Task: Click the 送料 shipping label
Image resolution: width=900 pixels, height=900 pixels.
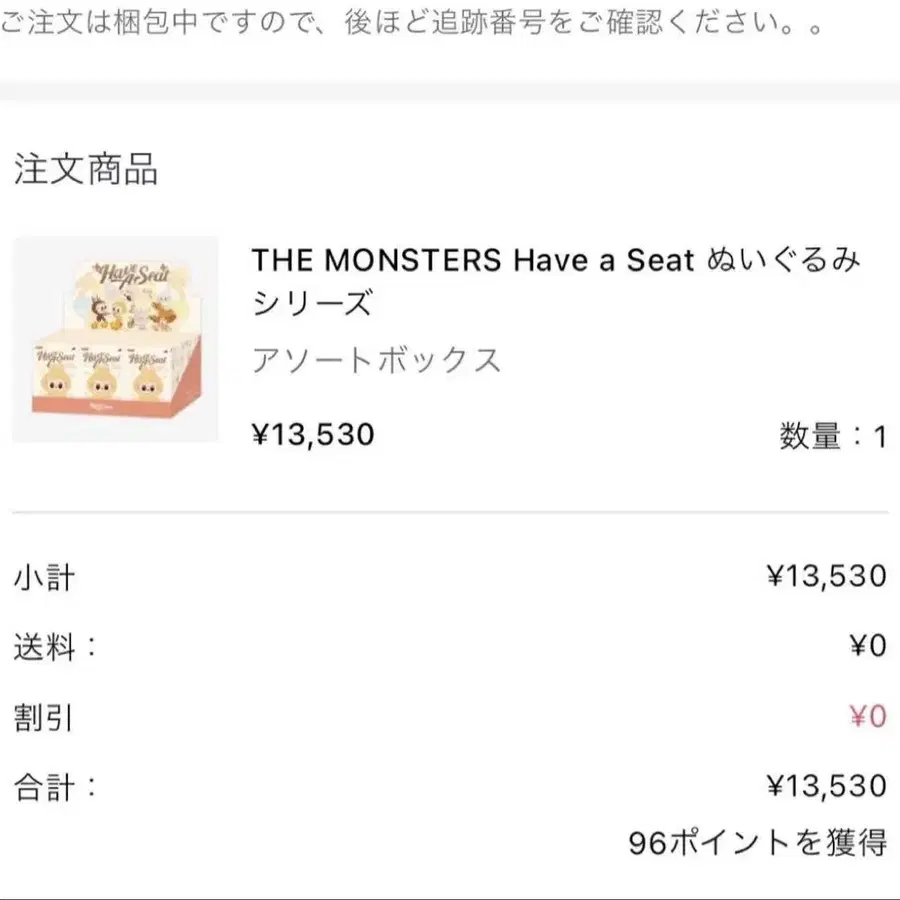Action: [55, 647]
